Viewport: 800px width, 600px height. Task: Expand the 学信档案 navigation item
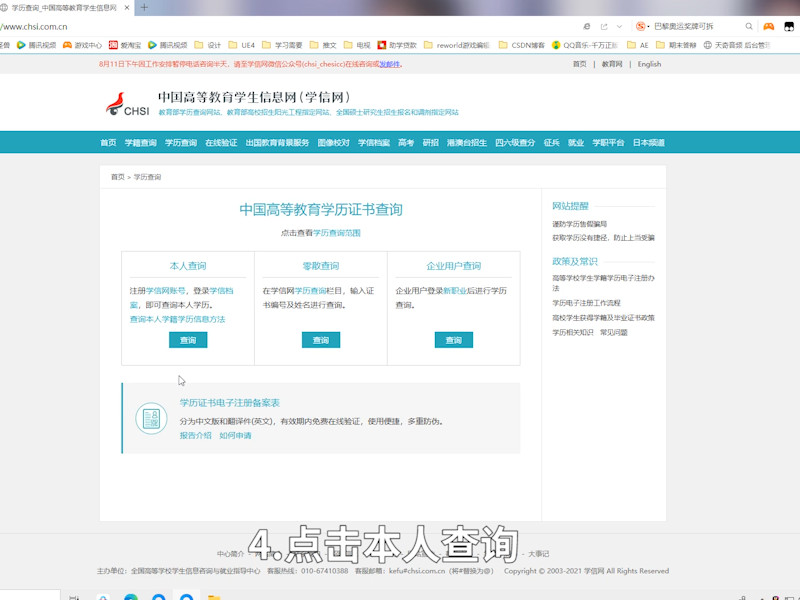375,143
